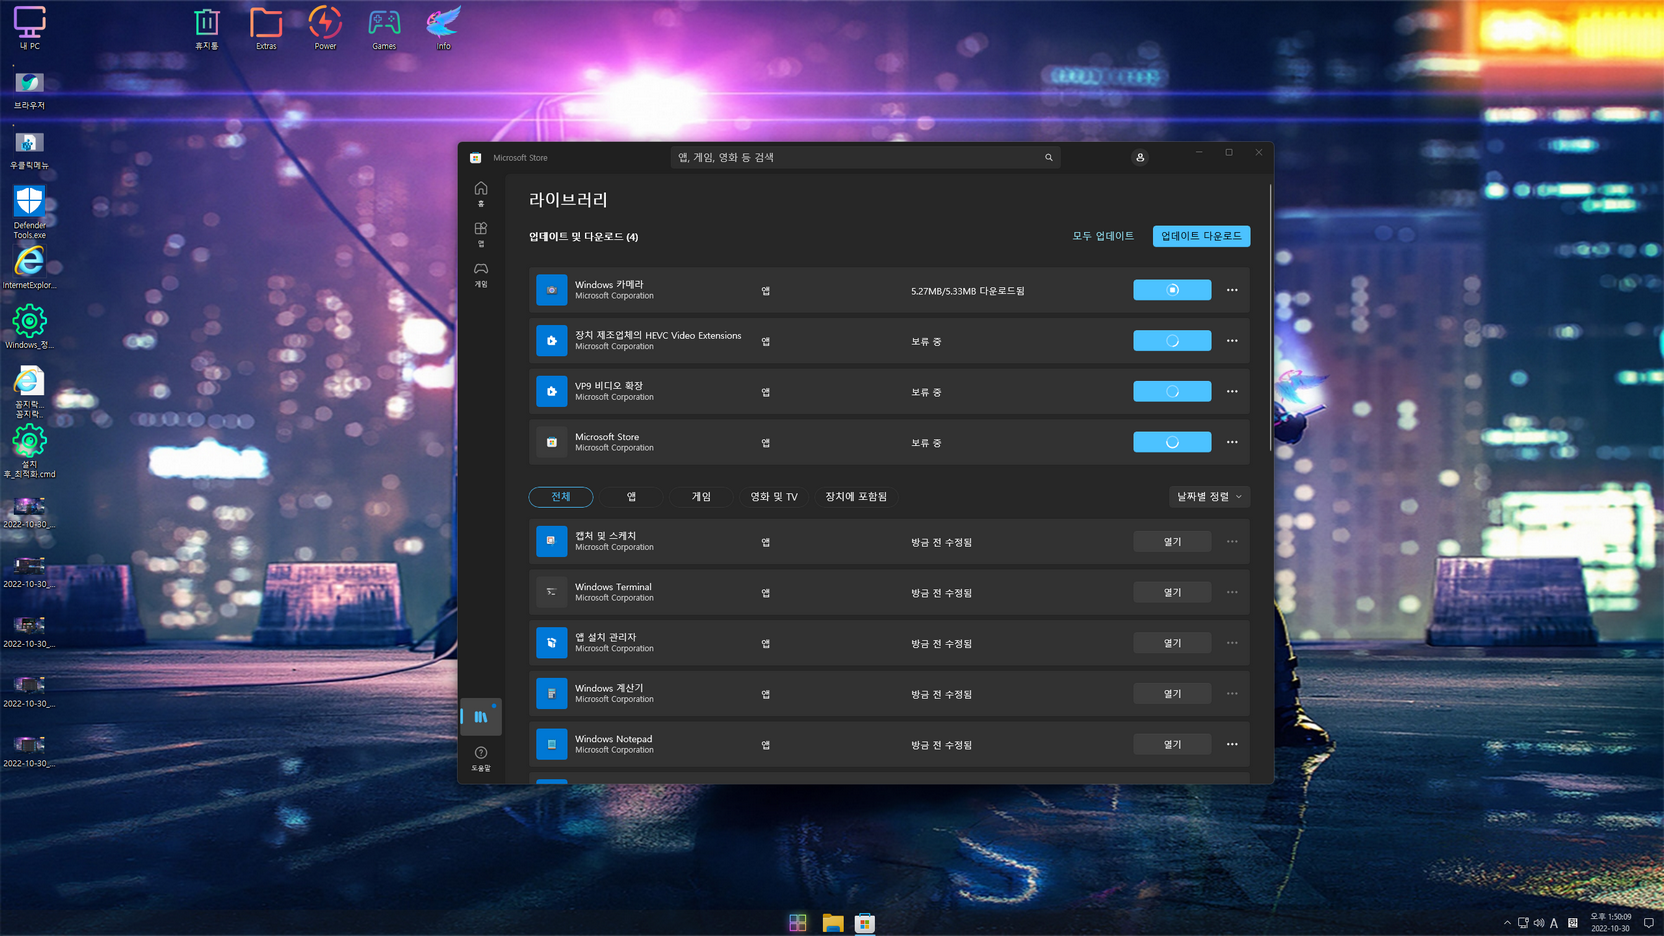The image size is (1664, 936).
Task: Open Windows Terminal with 열기 button
Action: click(x=1172, y=592)
